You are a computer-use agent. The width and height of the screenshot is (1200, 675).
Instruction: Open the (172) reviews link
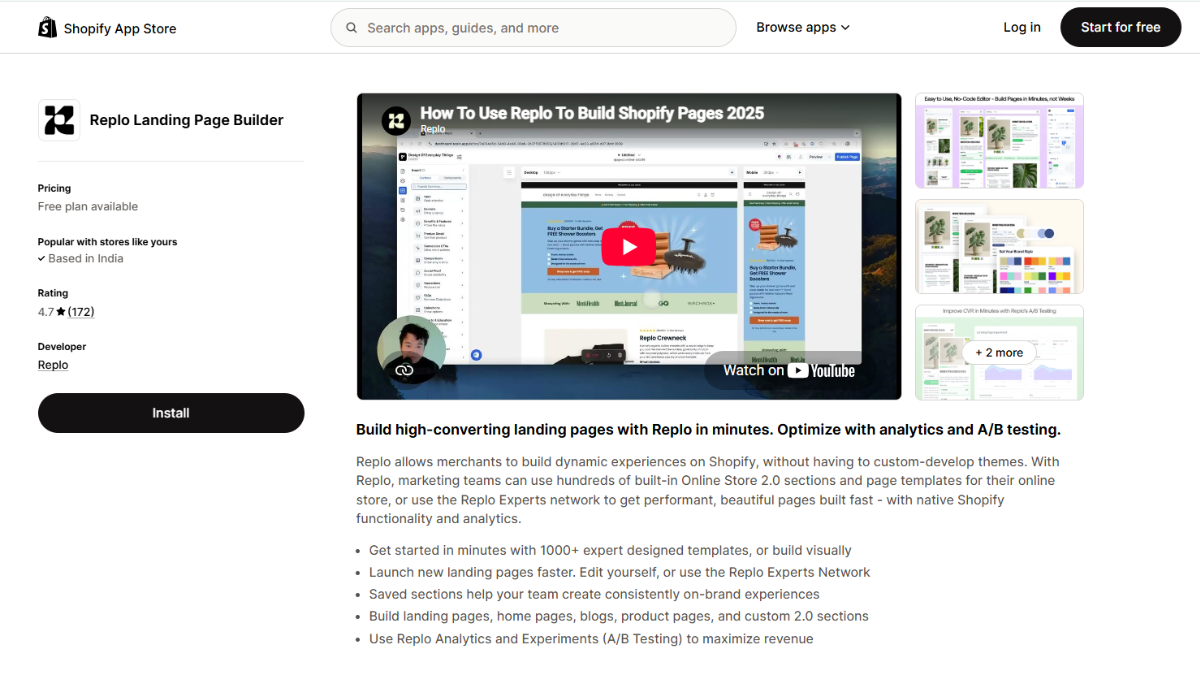click(81, 312)
